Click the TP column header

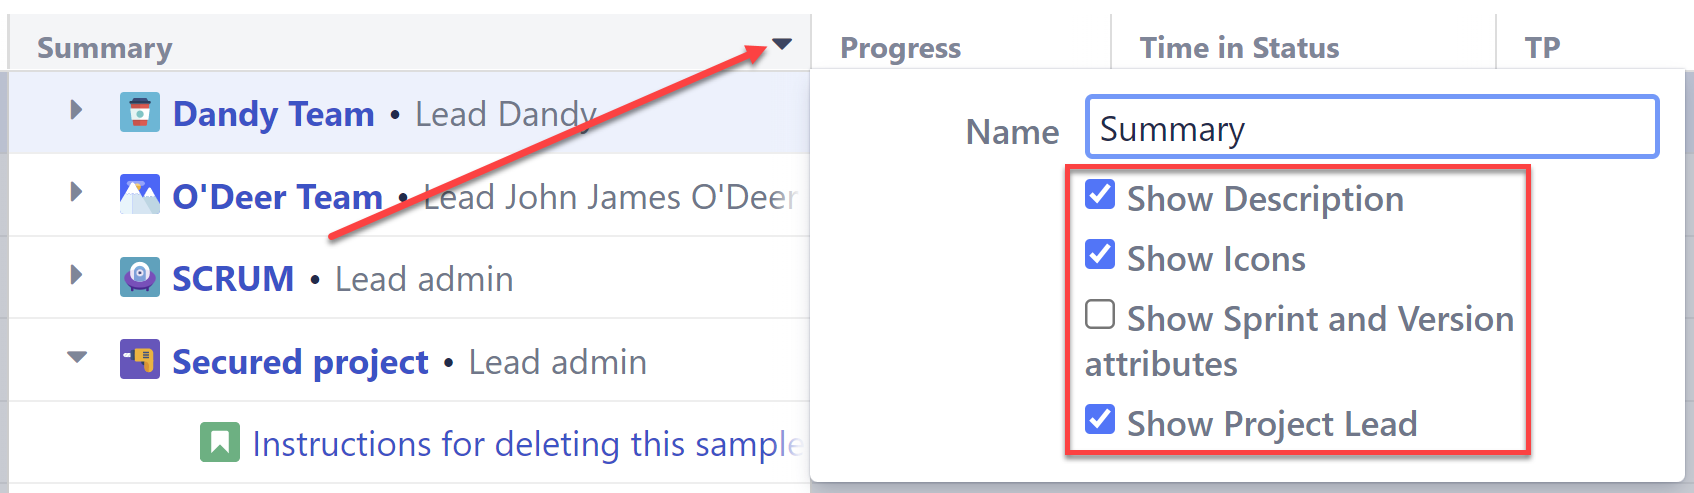click(x=1542, y=48)
